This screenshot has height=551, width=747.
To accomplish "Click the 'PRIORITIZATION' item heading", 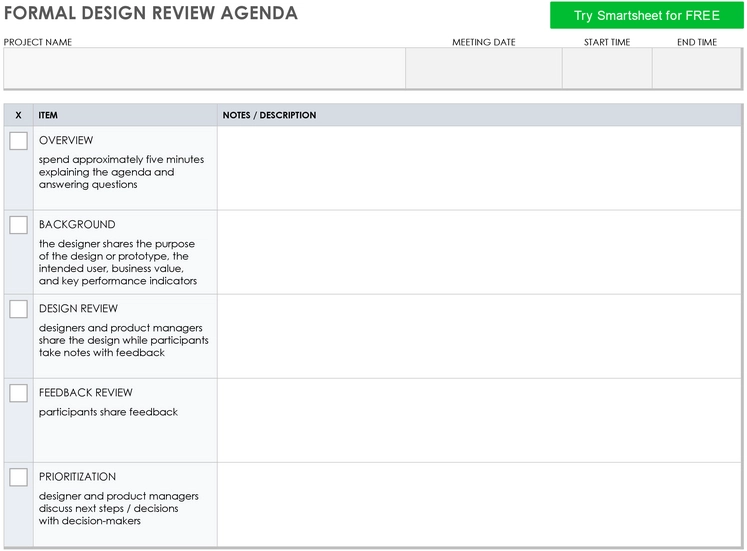I will tap(77, 477).
